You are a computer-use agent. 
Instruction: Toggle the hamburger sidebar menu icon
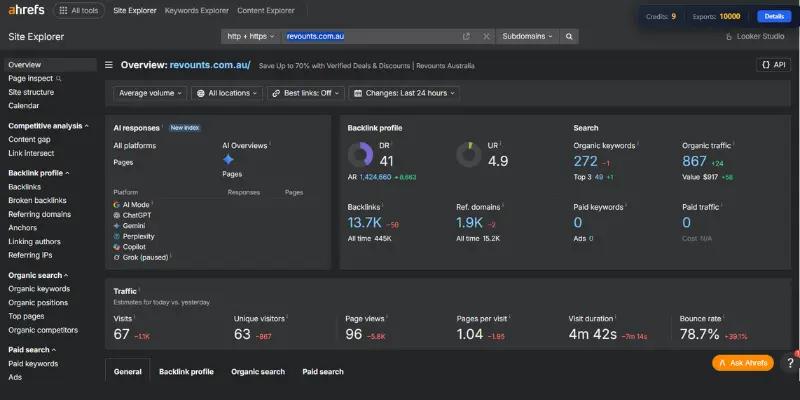[x=109, y=65]
